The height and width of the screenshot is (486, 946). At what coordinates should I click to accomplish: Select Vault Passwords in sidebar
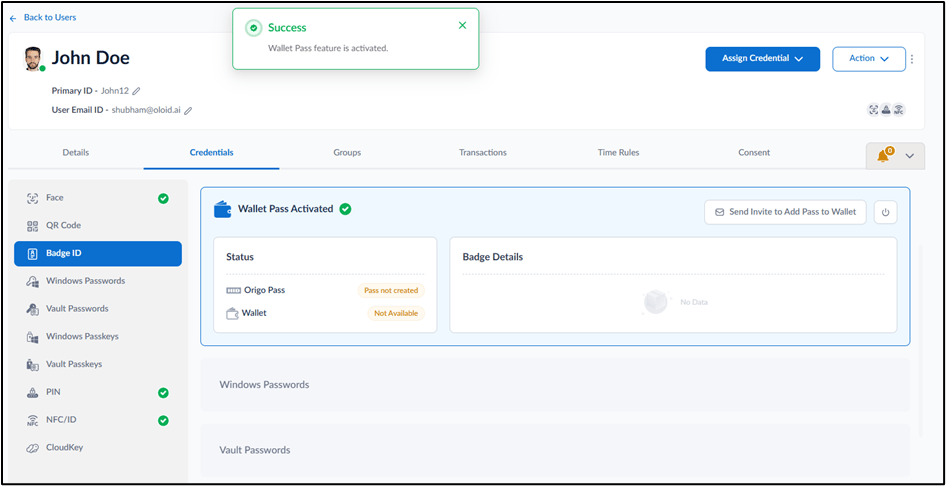98,309
